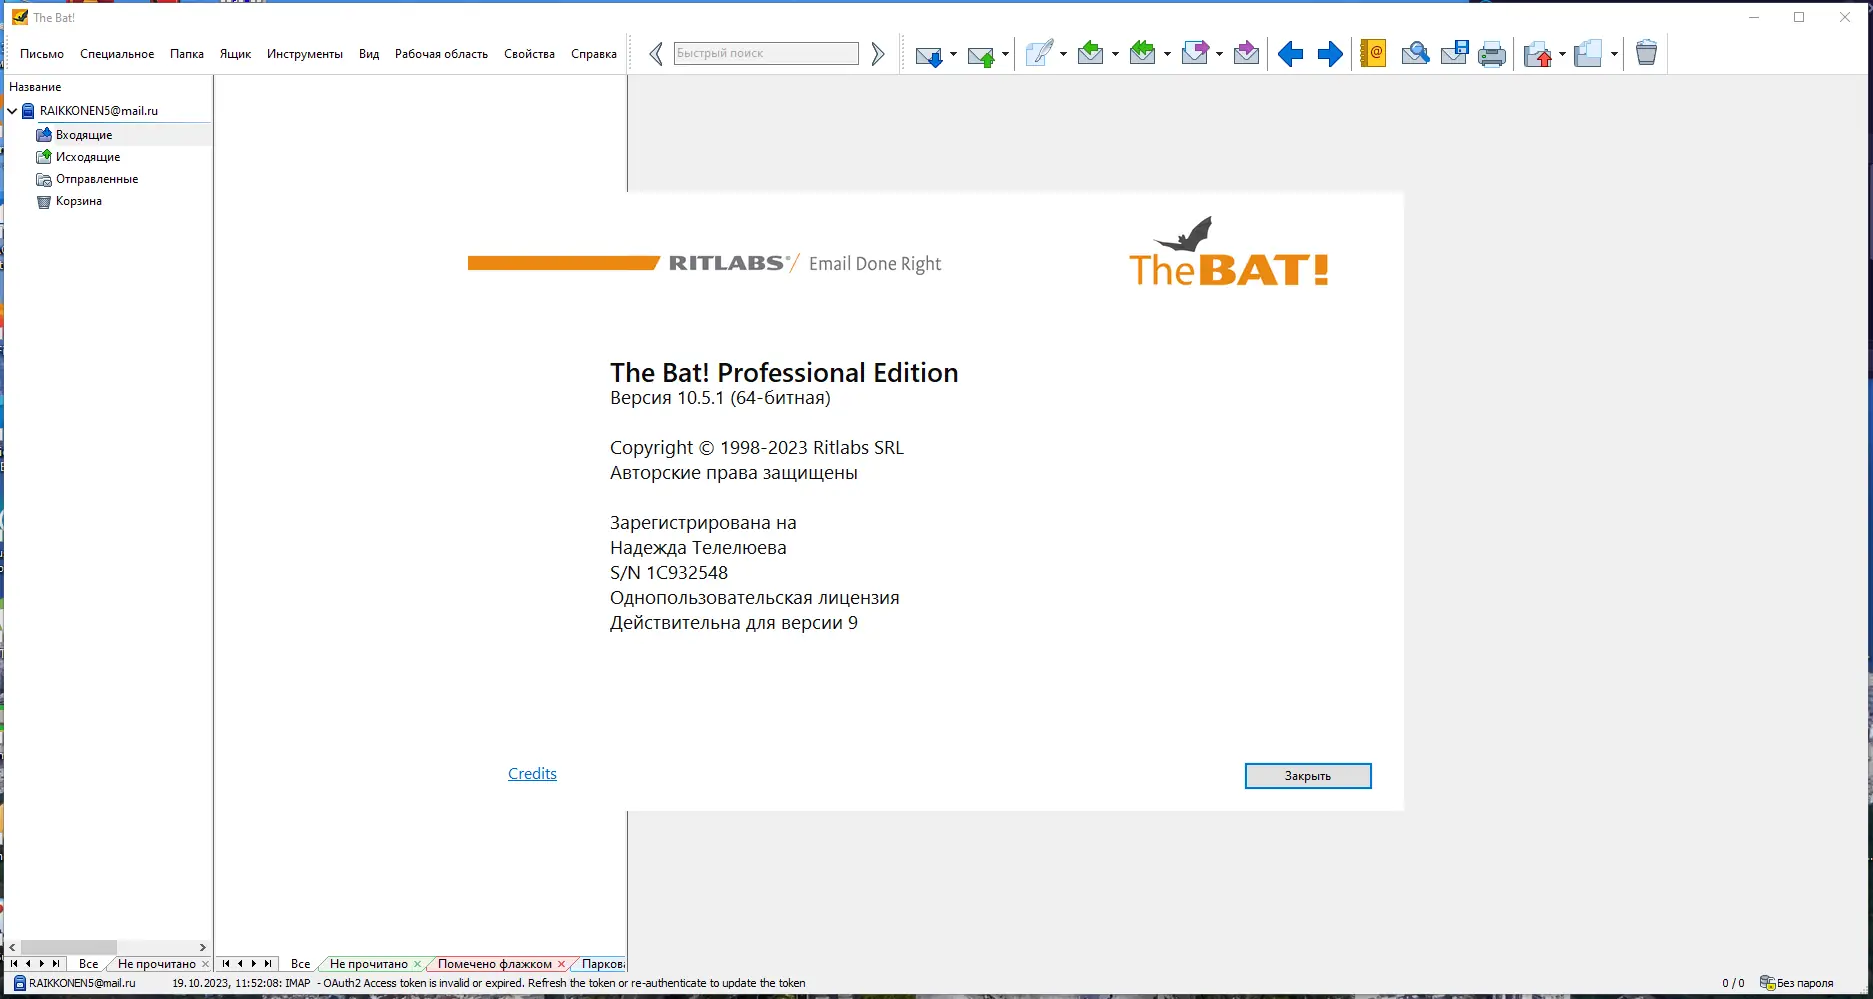
Task: Open dropdown next to Forward icon
Action: (x=1219, y=54)
